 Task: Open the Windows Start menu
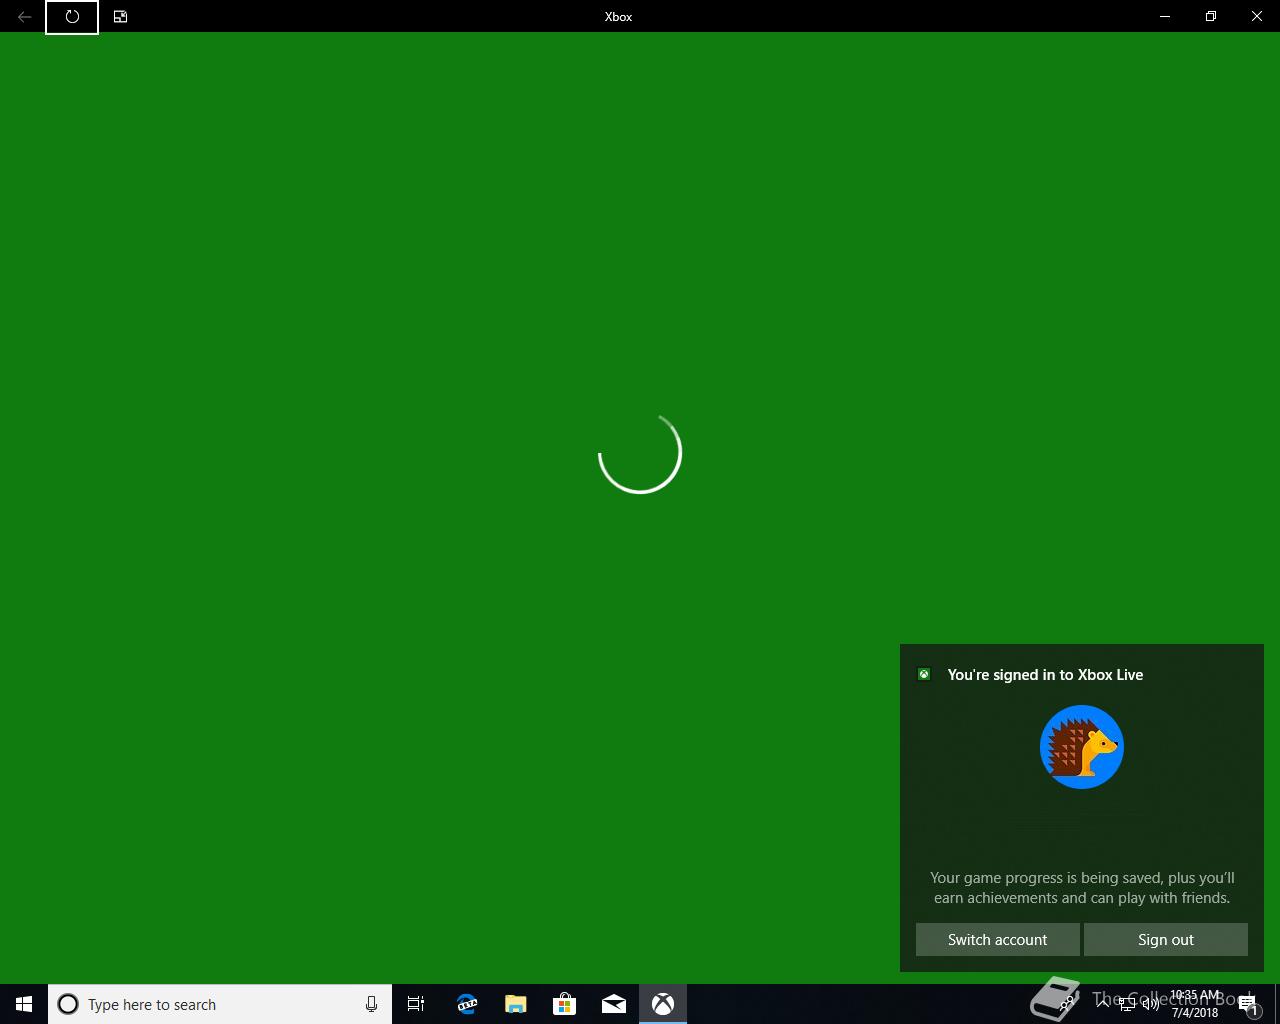tap(24, 1004)
